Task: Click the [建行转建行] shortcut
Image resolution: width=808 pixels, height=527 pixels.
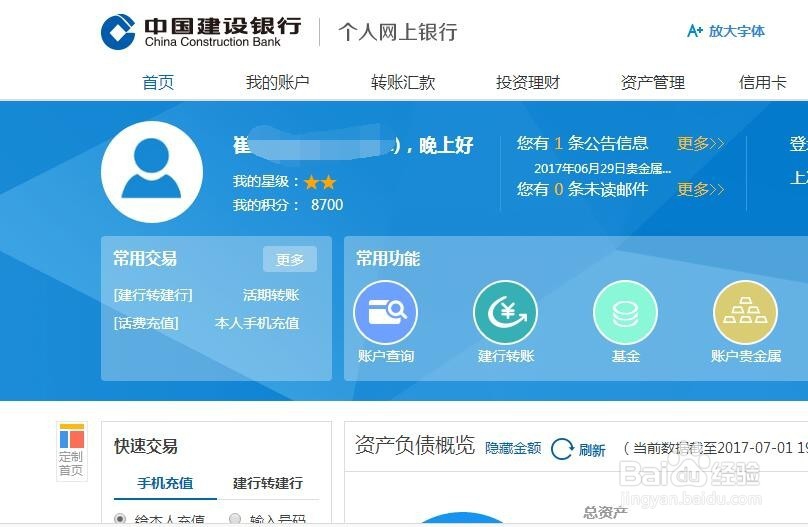Action: 153,295
